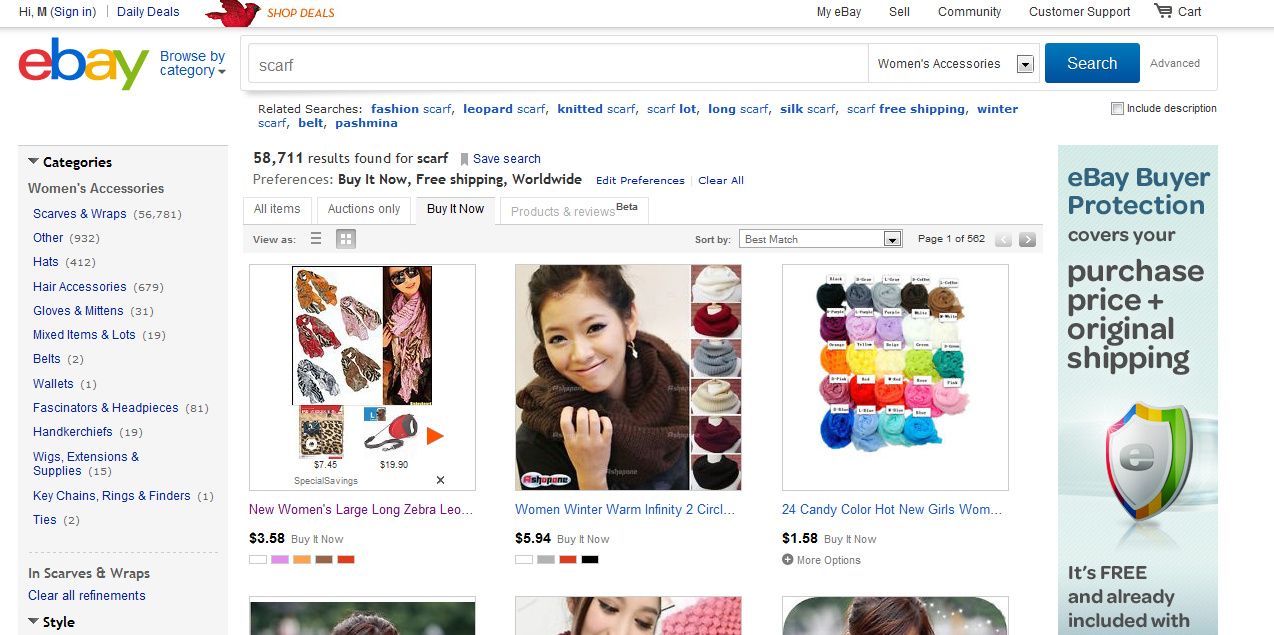The width and height of the screenshot is (1274, 635).
Task: Click the orange play arrow in ad
Action: click(x=434, y=436)
